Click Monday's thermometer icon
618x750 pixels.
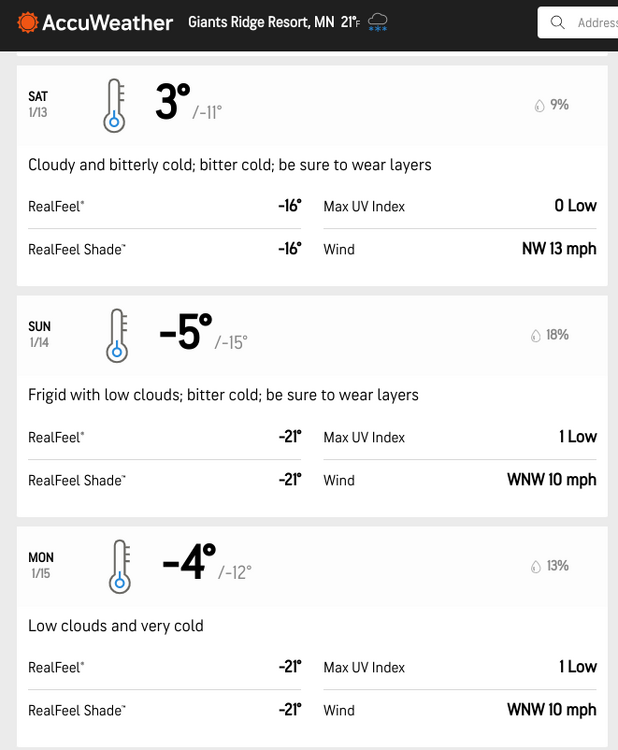[x=120, y=566]
